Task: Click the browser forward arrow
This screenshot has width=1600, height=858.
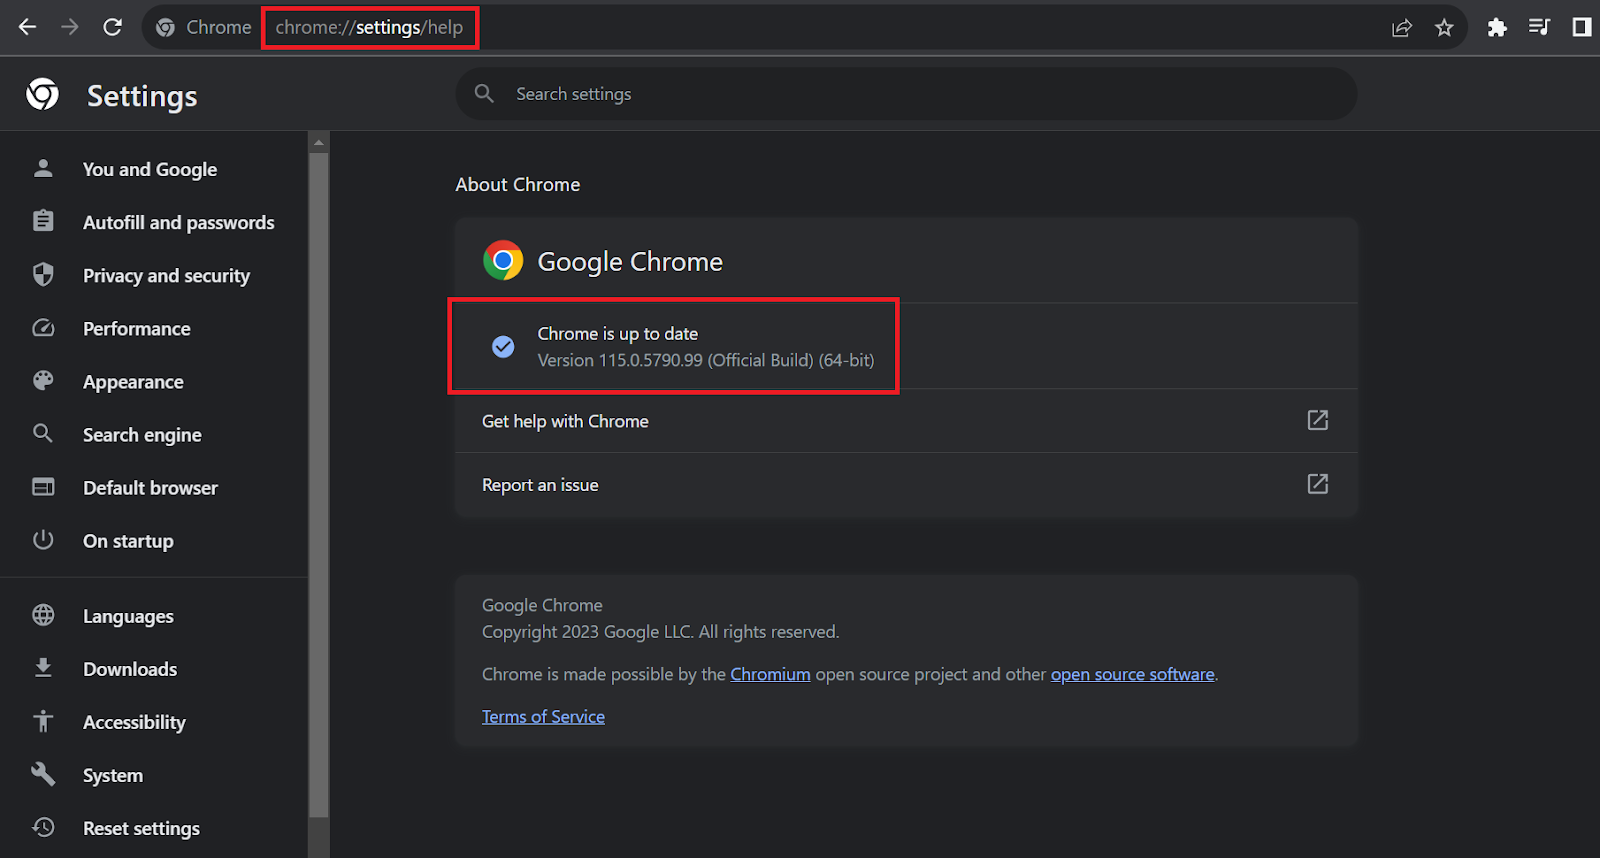Action: (70, 27)
